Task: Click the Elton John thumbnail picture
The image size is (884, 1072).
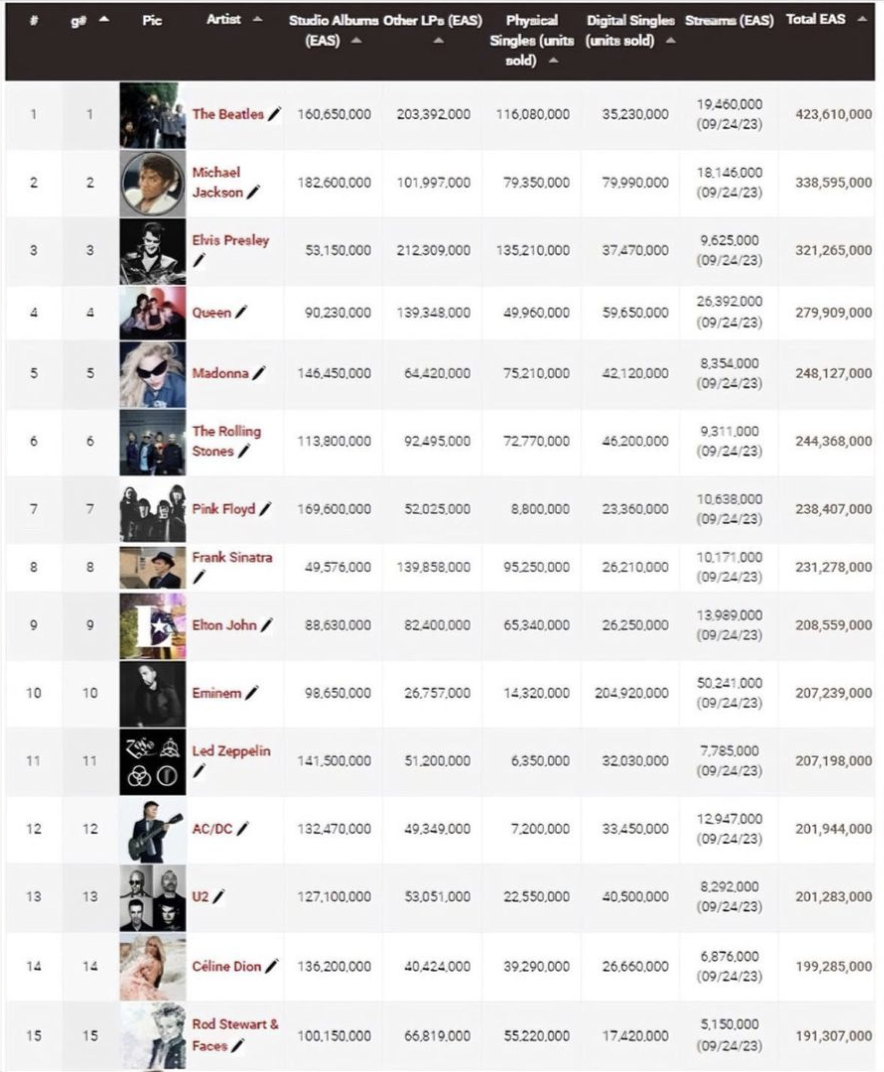Action: [152, 626]
